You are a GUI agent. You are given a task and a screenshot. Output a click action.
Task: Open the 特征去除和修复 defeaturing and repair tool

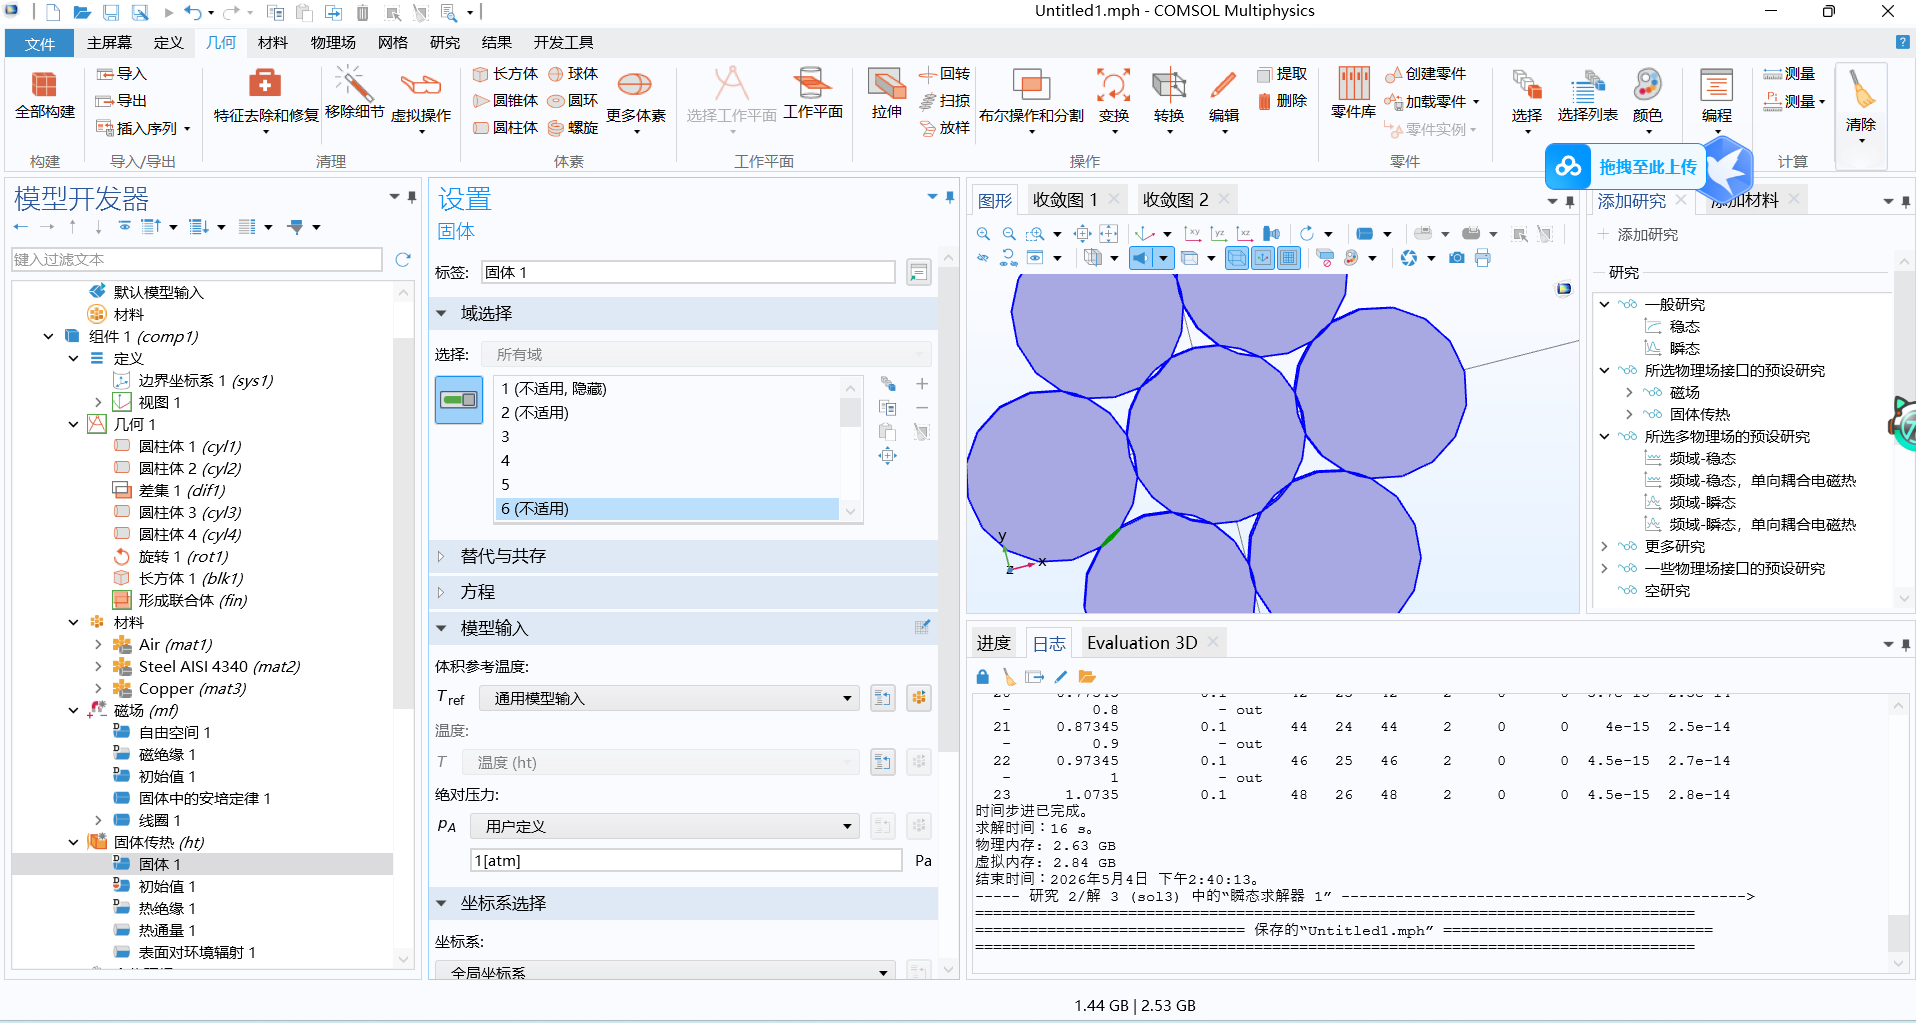coord(266,98)
